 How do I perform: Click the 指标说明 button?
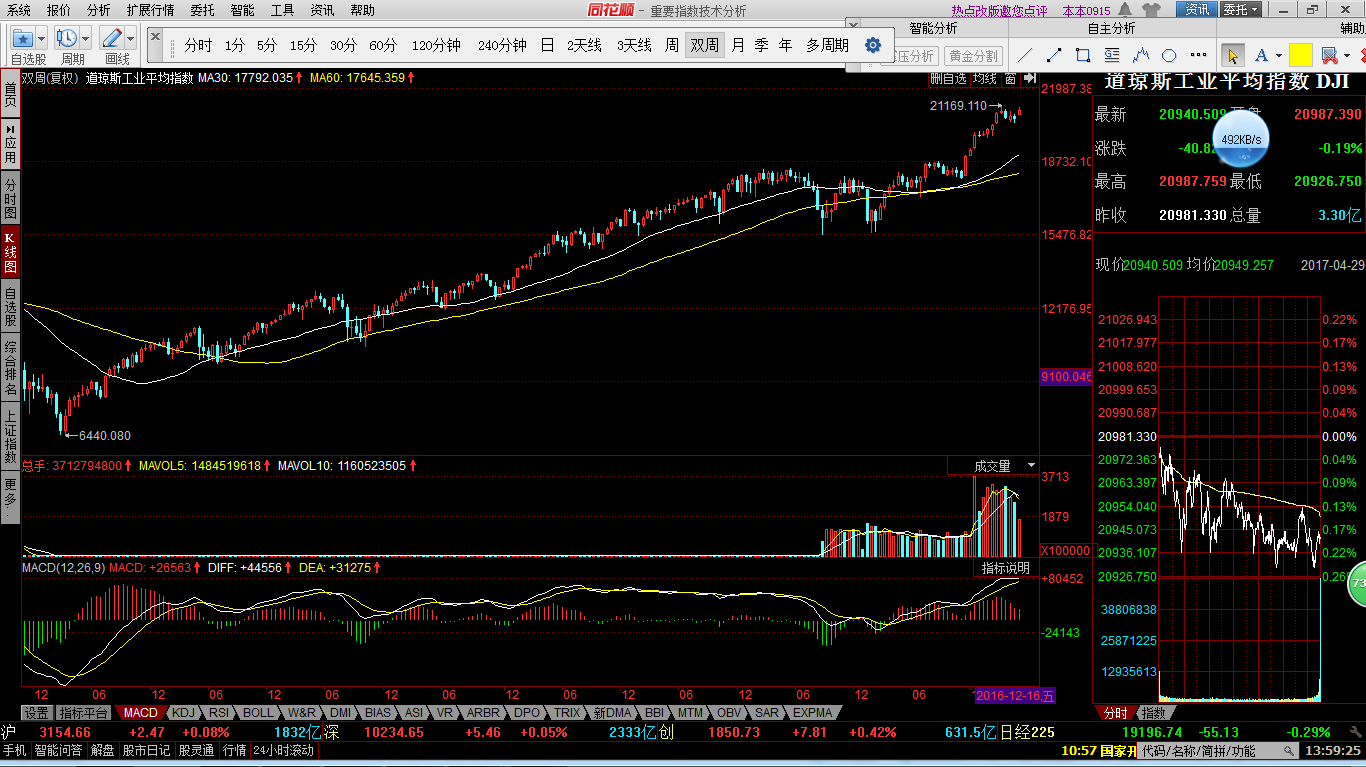[1005, 568]
